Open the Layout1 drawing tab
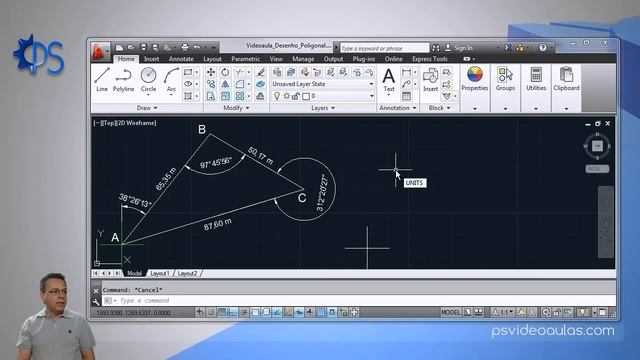The width and height of the screenshot is (640, 360). pos(160,273)
